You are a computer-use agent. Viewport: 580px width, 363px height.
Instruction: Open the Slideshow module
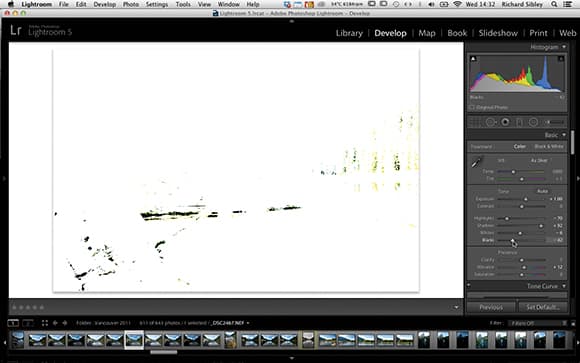coord(498,33)
